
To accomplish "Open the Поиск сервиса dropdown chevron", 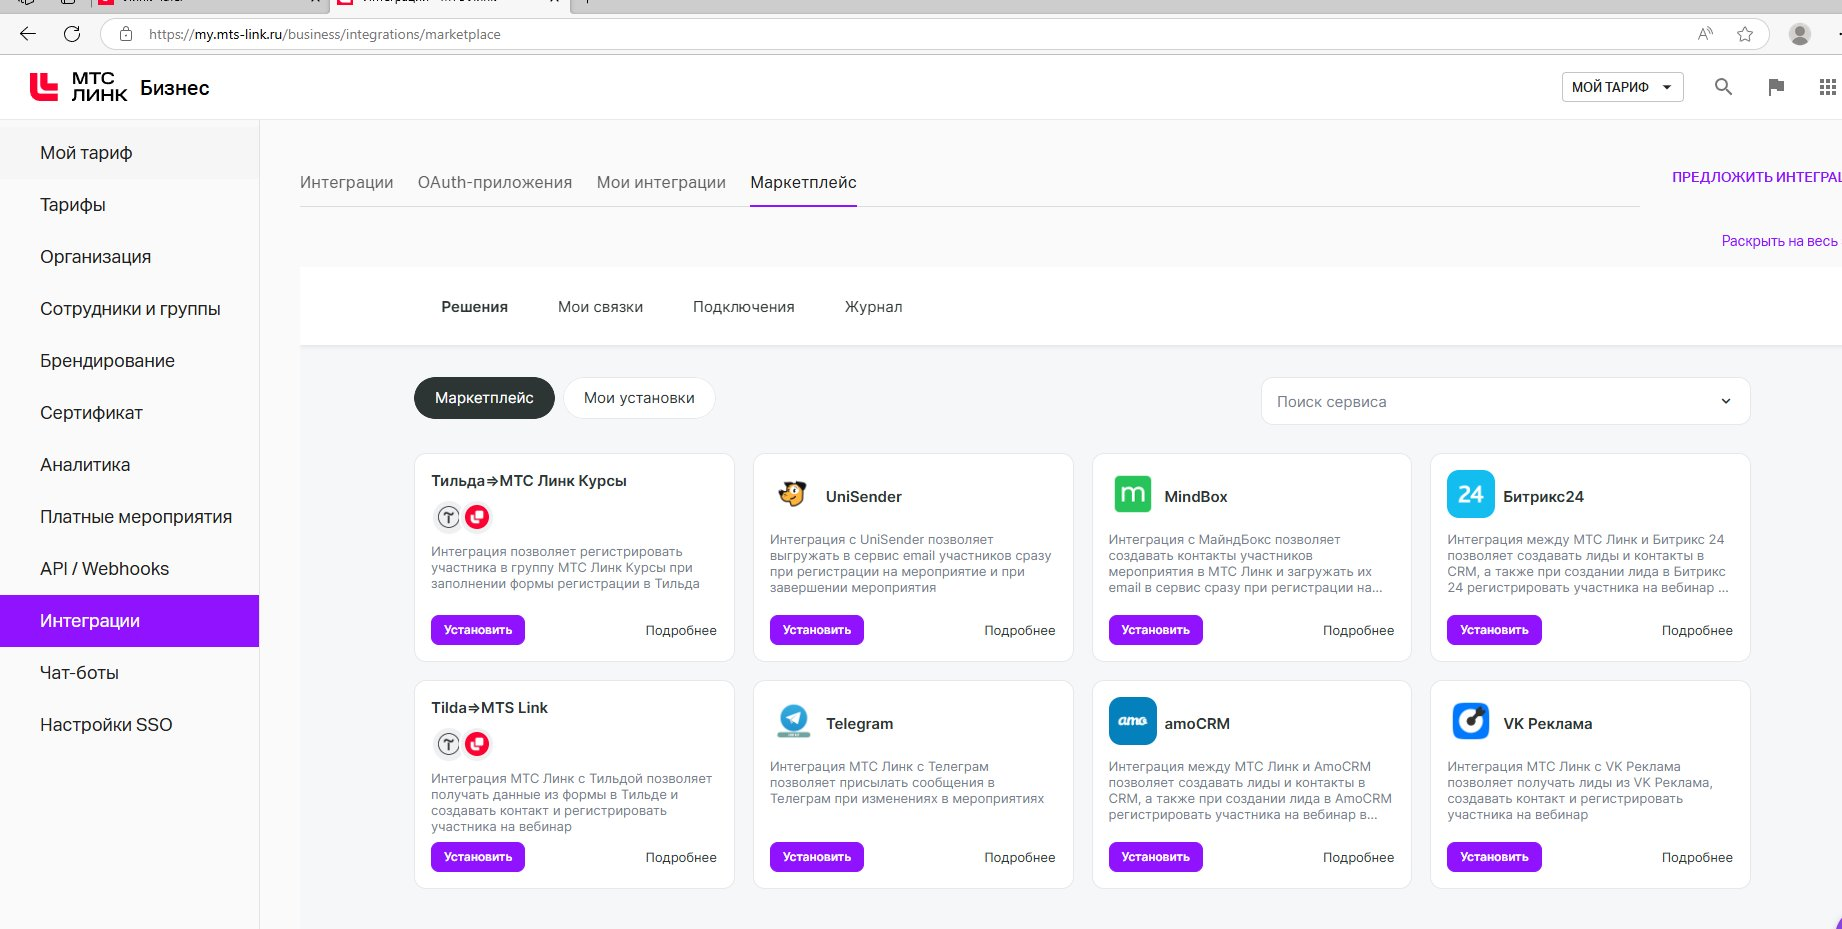I will click(1725, 401).
